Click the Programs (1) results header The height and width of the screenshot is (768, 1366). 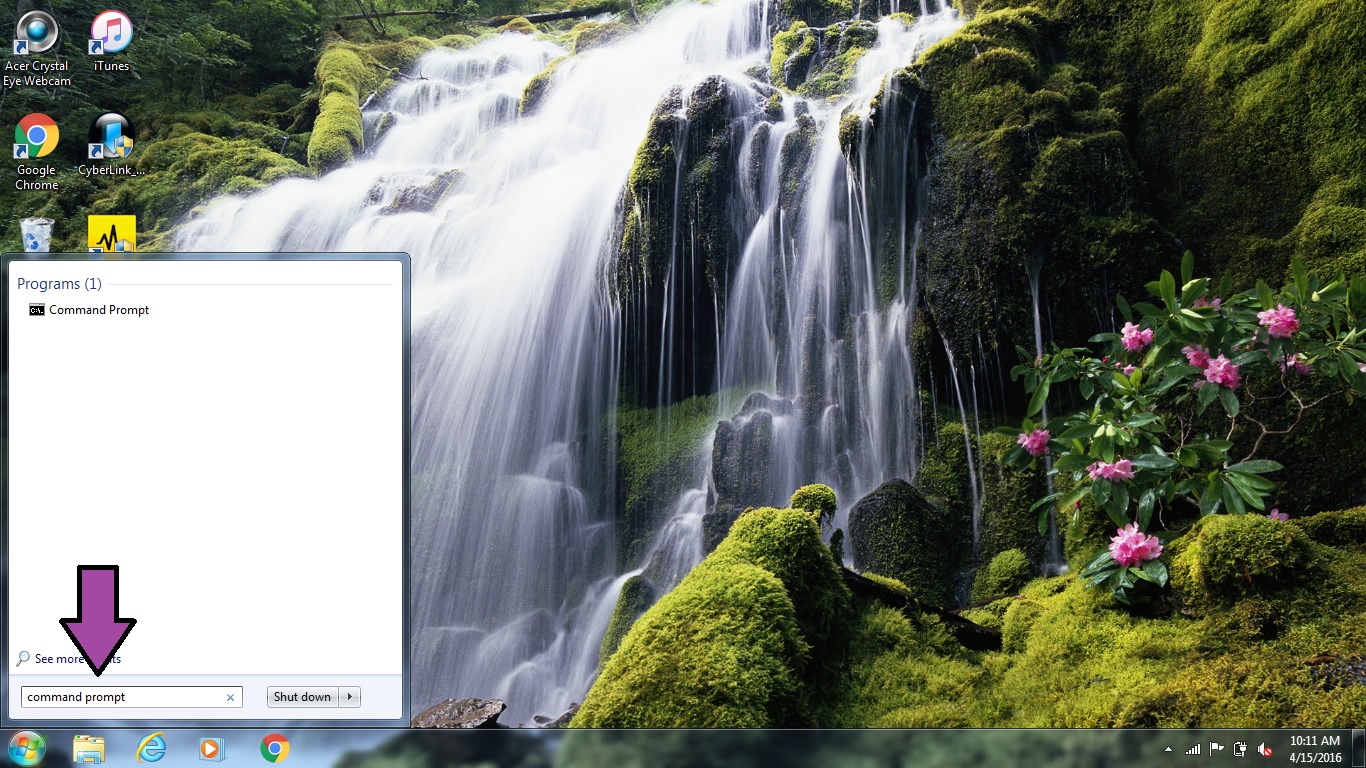point(59,284)
